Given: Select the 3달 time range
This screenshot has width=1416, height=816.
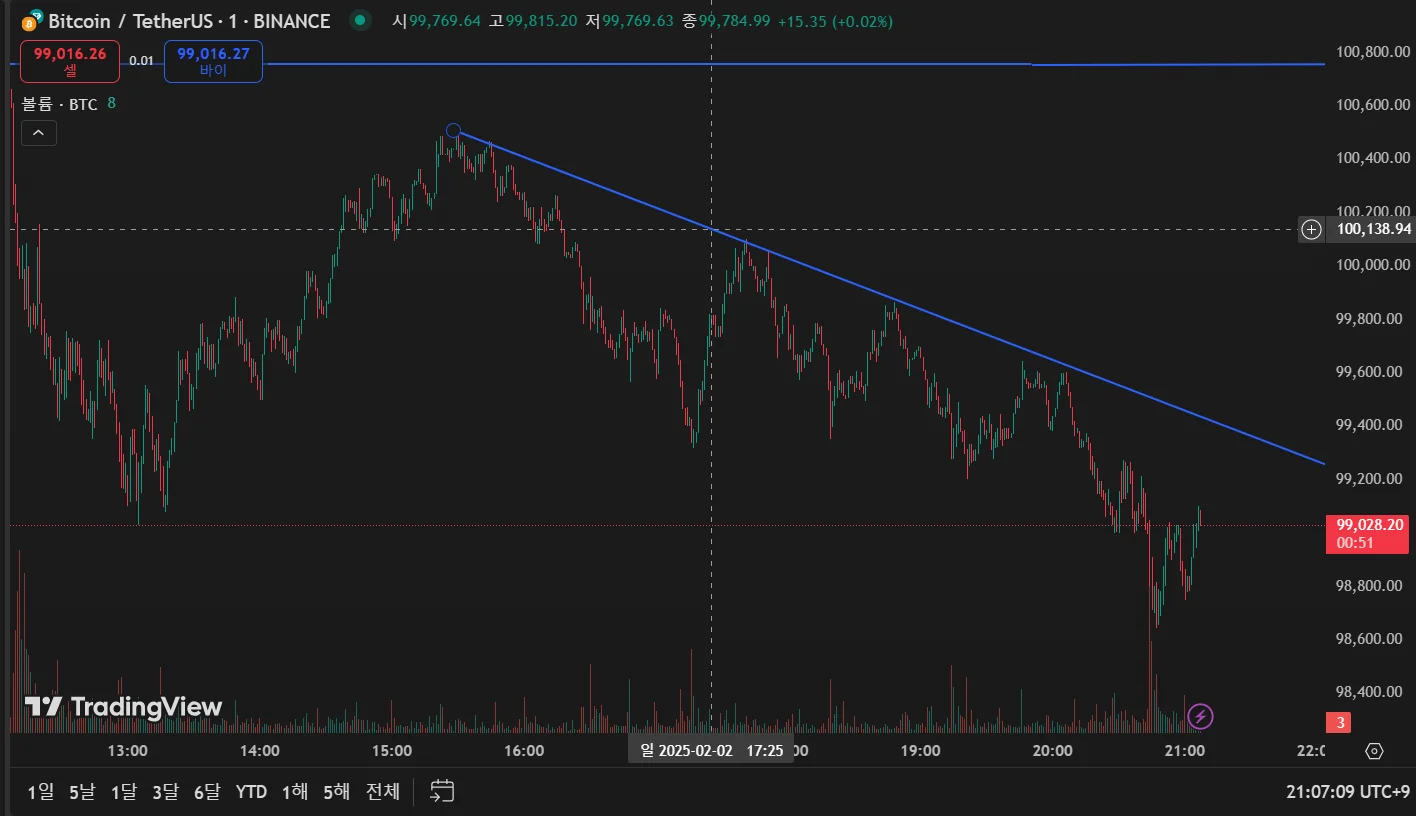Looking at the screenshot, I should pyautogui.click(x=165, y=792).
